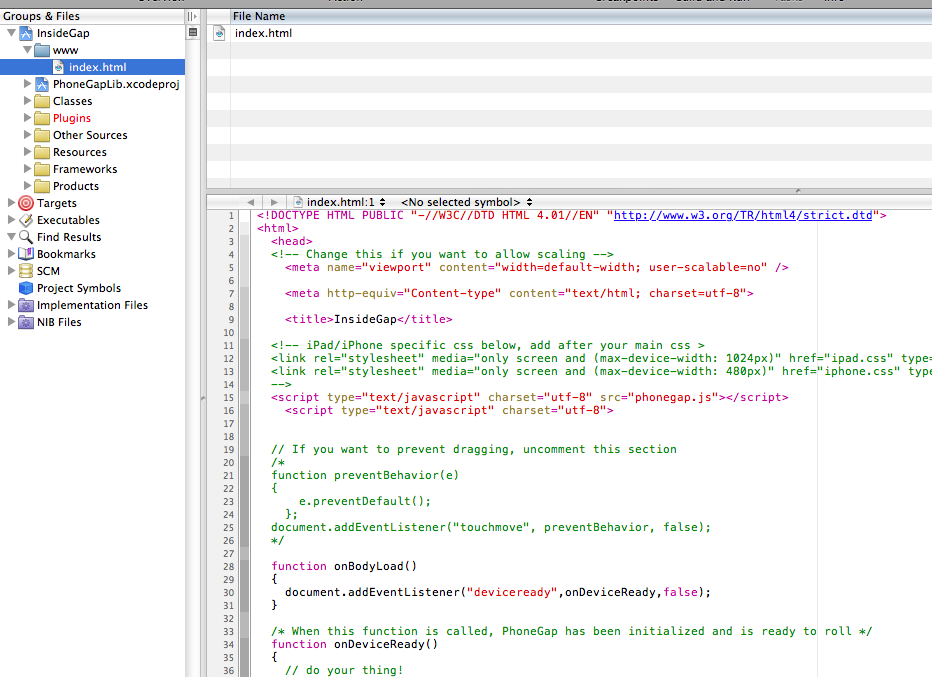The width and height of the screenshot is (932, 677).
Task: Click the NIB Files smart group icon
Action: 26,322
